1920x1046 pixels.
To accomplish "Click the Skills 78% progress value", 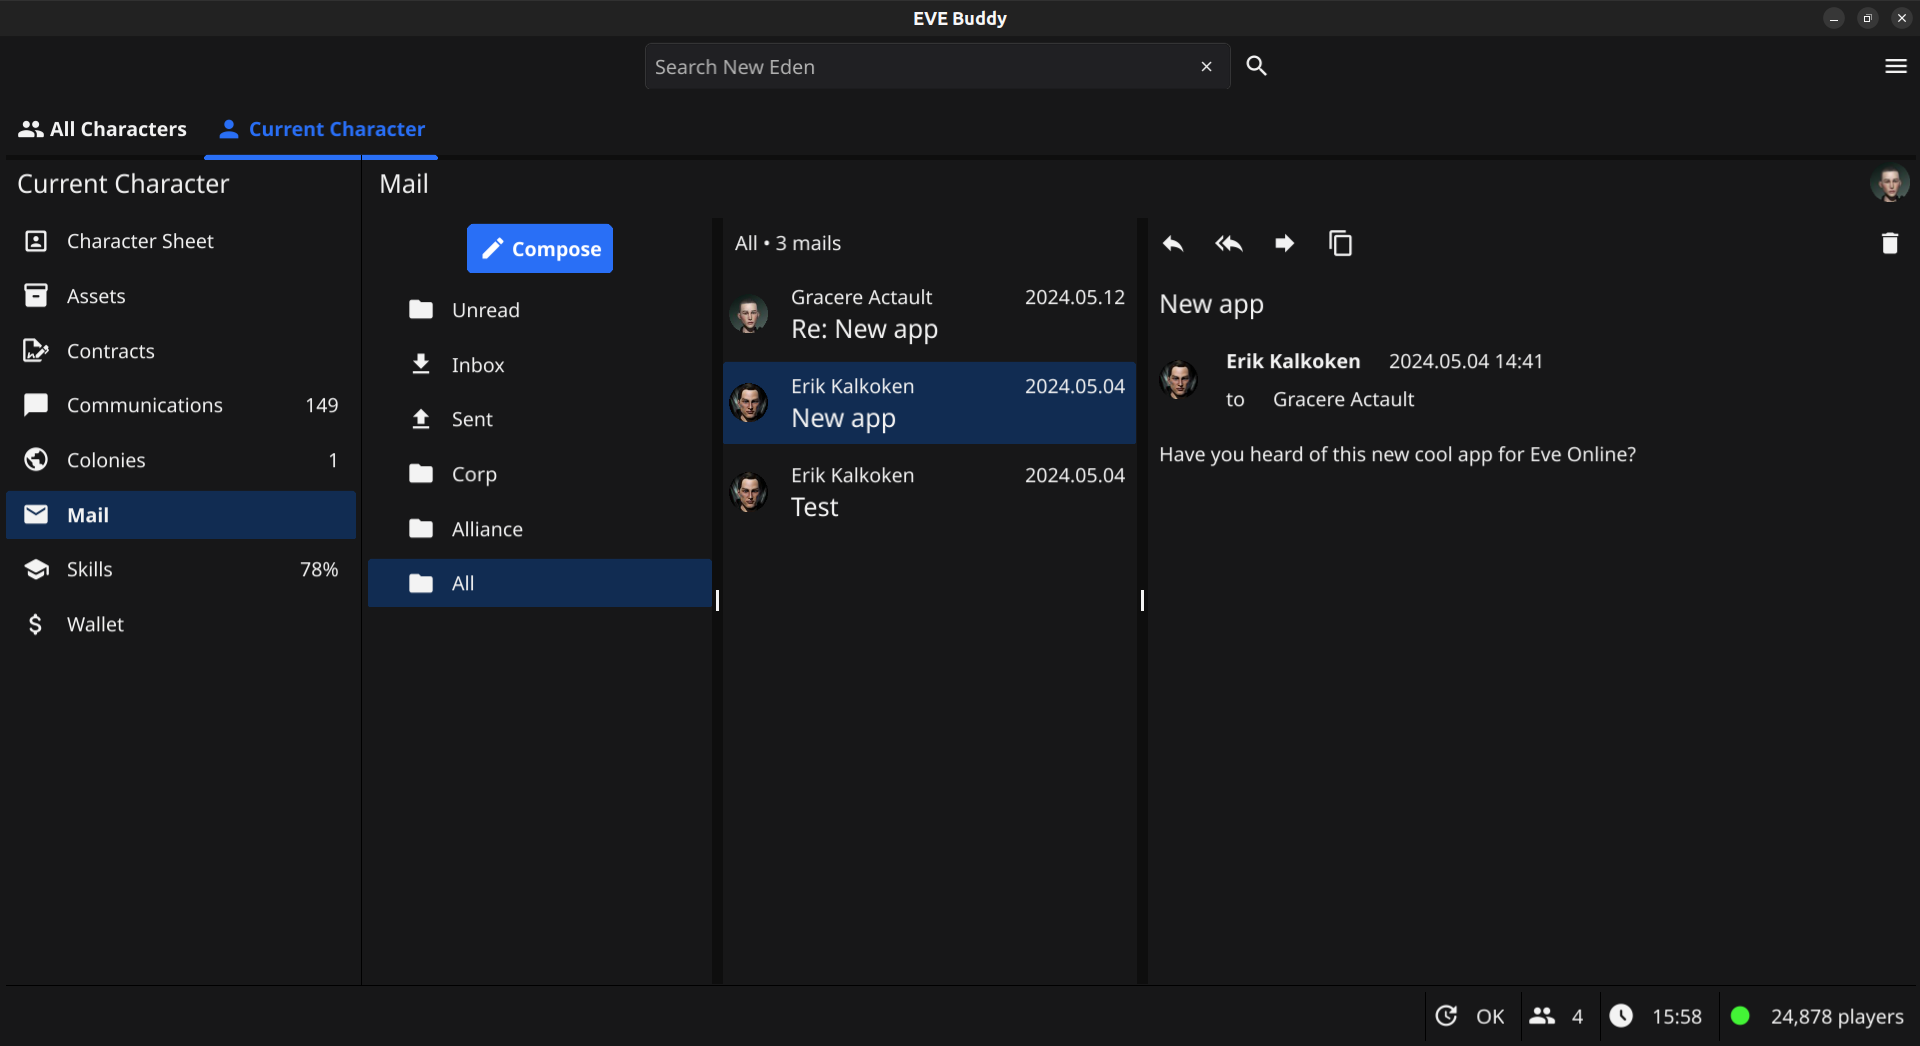I will pyautogui.click(x=319, y=569).
